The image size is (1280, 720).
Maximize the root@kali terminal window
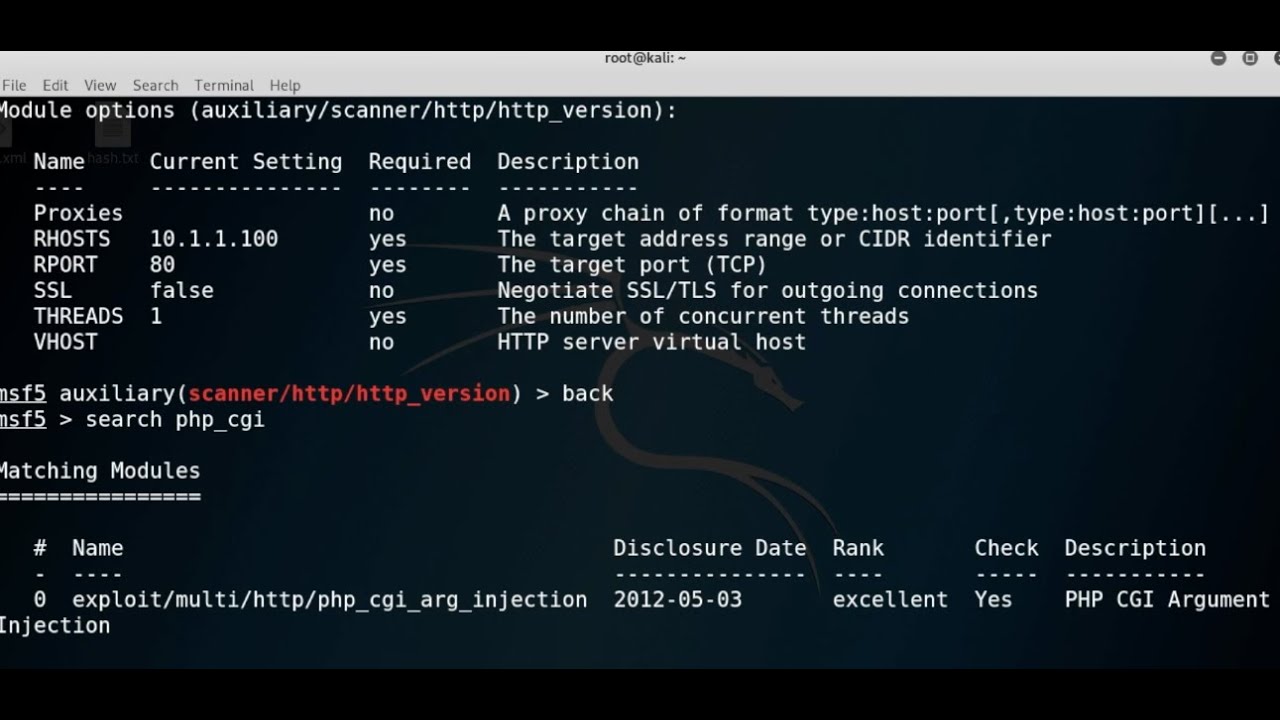coord(1250,58)
